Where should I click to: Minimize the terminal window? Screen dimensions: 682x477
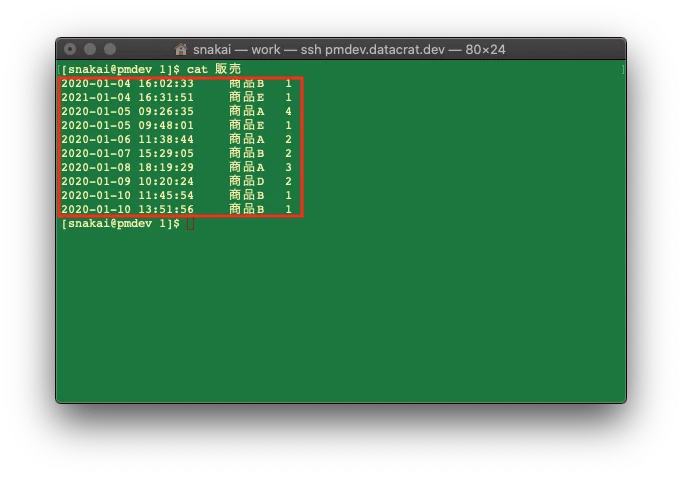click(90, 49)
